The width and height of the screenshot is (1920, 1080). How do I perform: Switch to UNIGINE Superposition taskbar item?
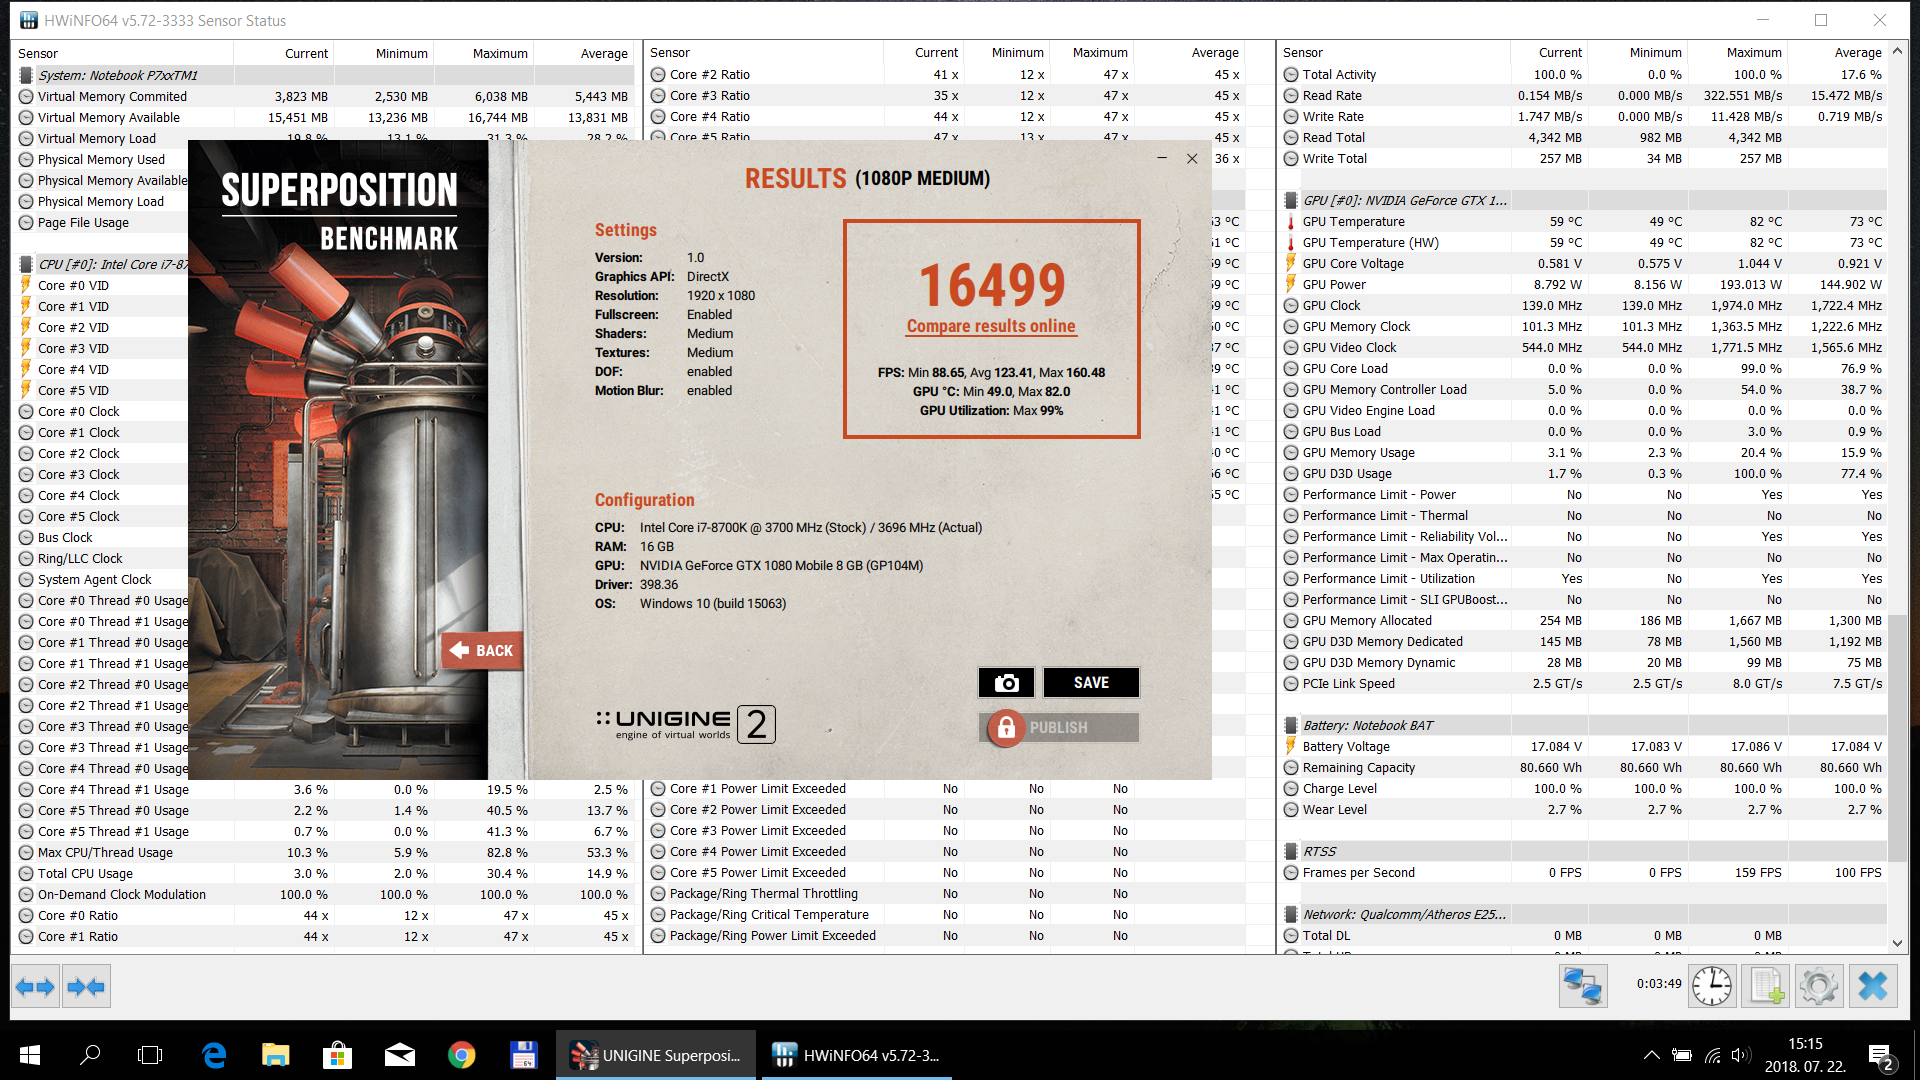(x=656, y=1055)
